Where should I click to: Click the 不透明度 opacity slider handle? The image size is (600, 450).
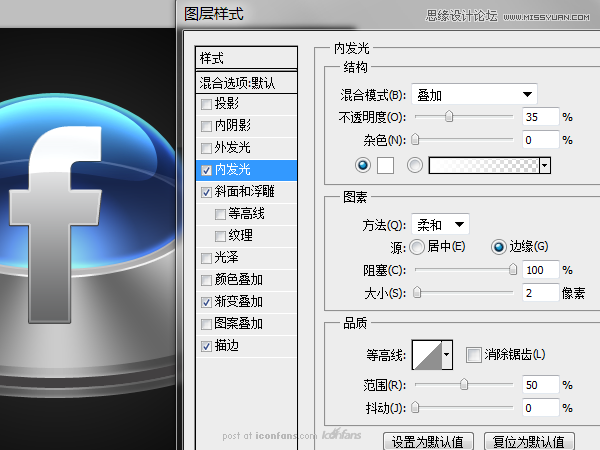click(449, 116)
